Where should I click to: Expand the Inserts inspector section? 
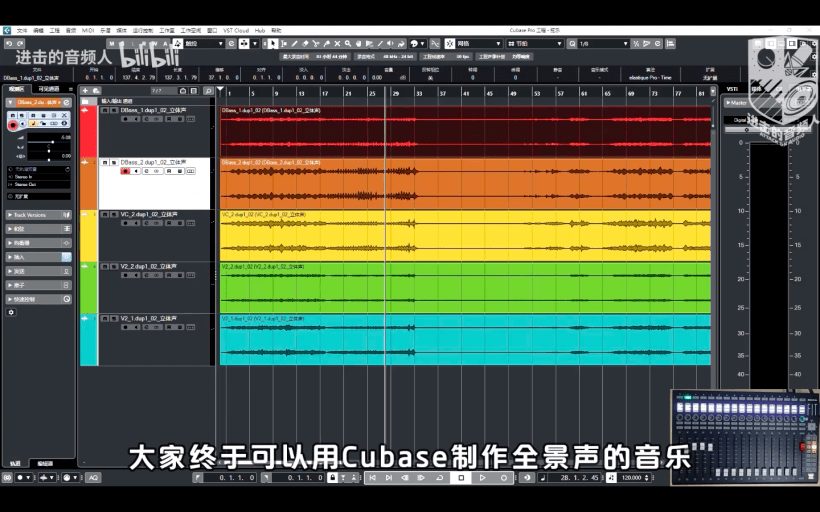click(39, 257)
